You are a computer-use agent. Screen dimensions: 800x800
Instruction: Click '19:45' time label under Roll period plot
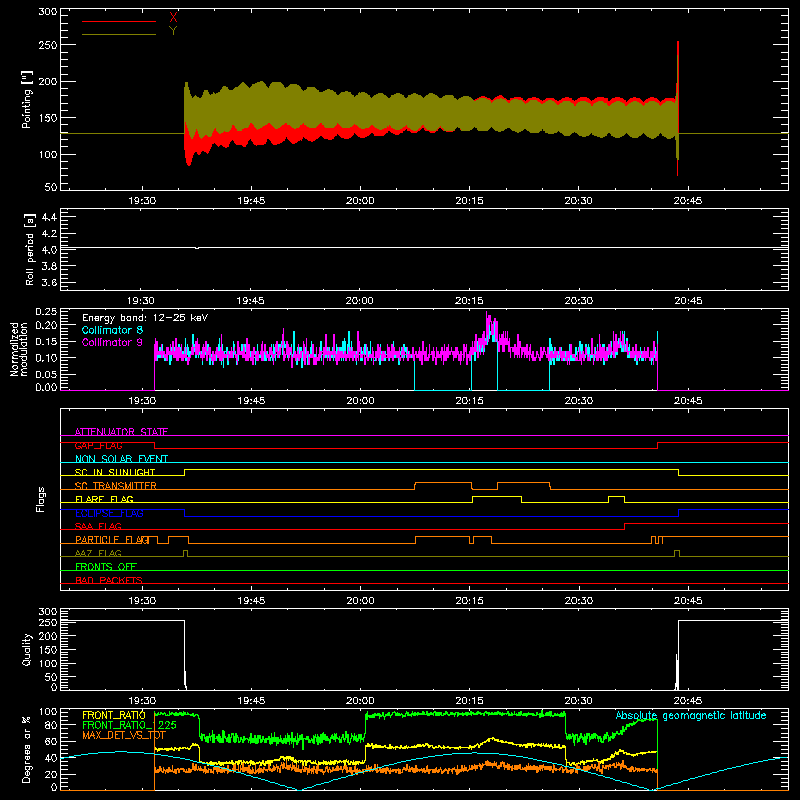click(x=251, y=301)
